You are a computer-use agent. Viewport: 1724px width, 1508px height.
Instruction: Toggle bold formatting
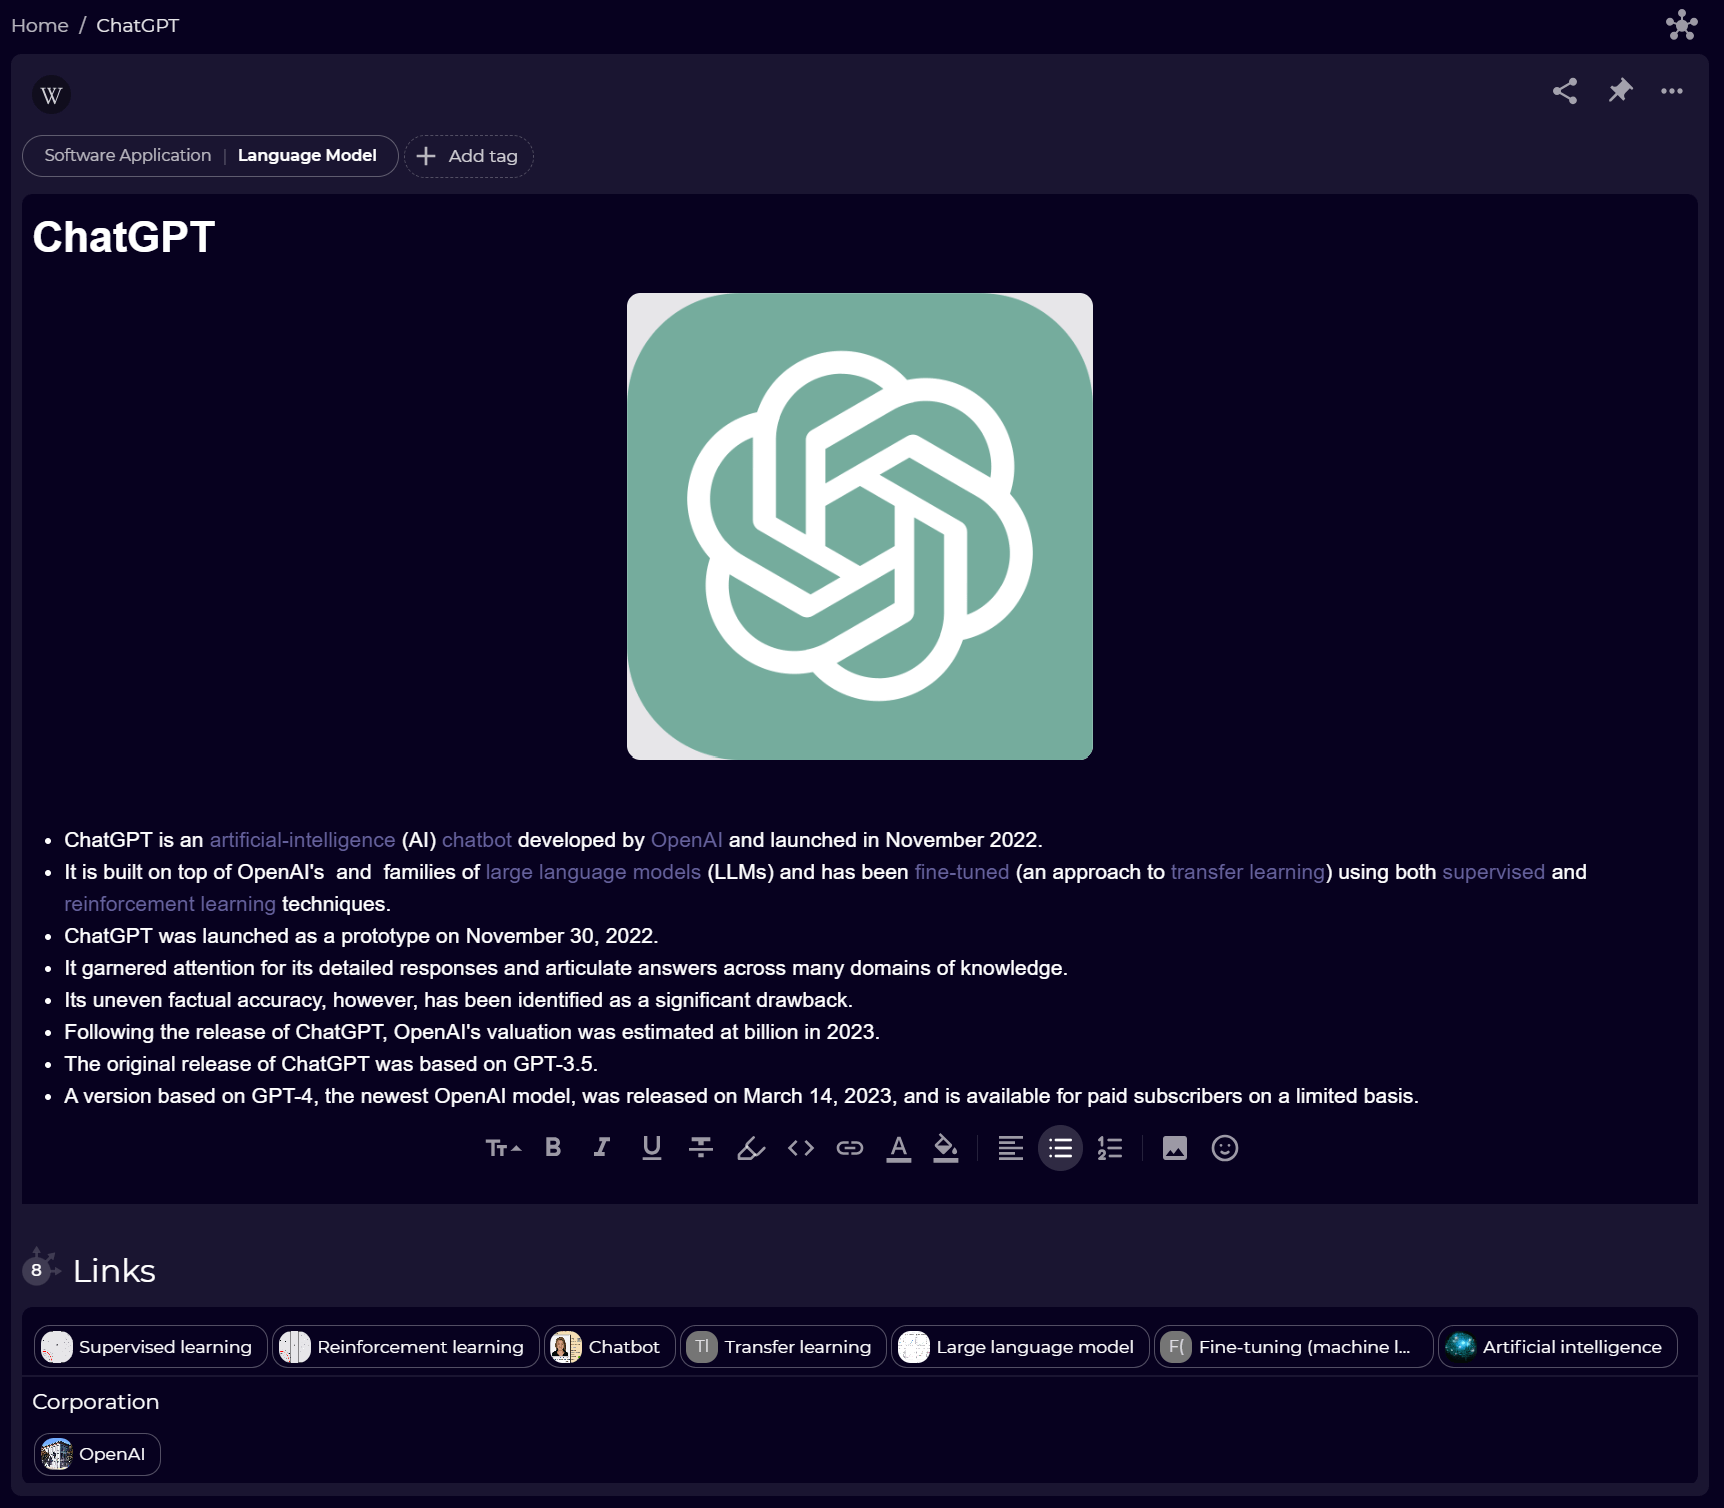coord(552,1148)
